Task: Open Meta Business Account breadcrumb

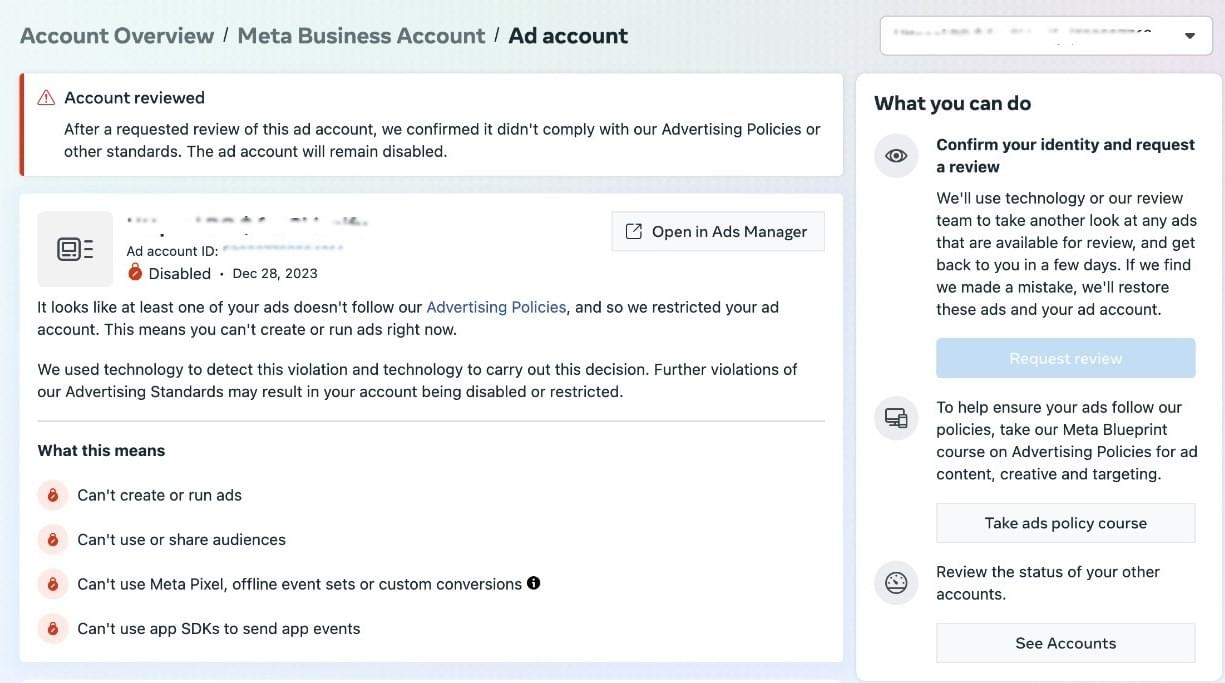Action: 361,36
